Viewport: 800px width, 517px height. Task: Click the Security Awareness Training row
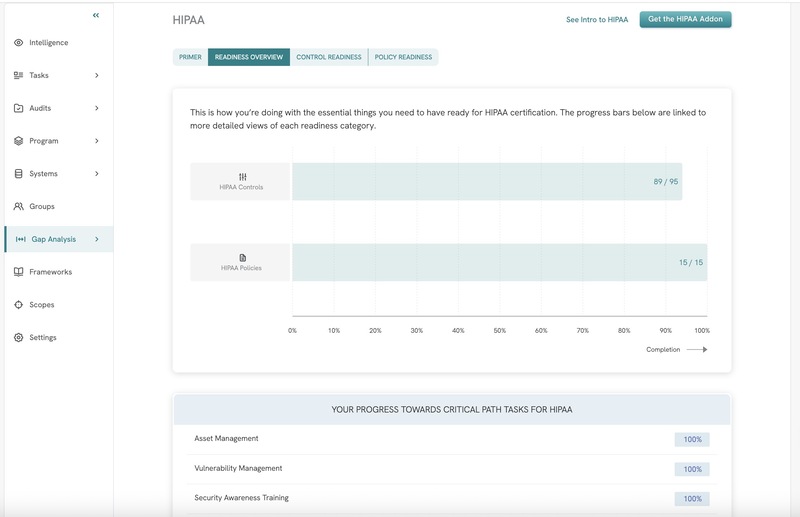(x=452, y=499)
